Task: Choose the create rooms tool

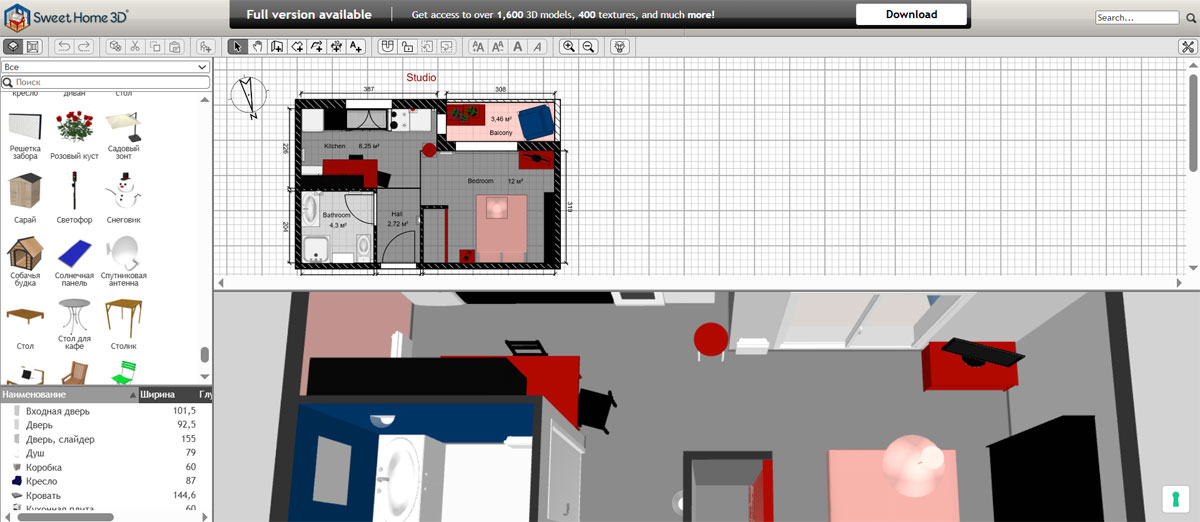Action: pos(297,47)
